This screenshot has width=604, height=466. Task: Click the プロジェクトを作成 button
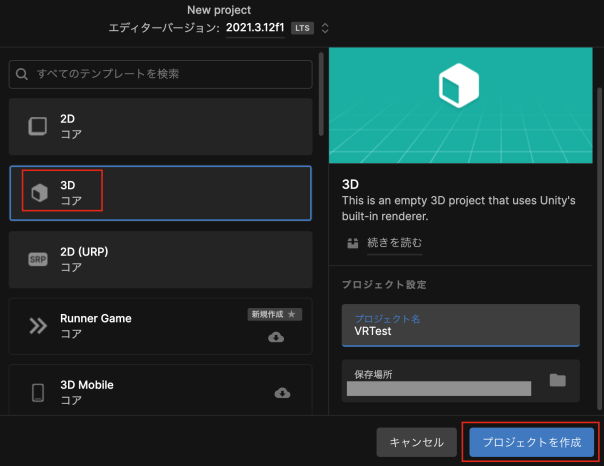pos(532,442)
